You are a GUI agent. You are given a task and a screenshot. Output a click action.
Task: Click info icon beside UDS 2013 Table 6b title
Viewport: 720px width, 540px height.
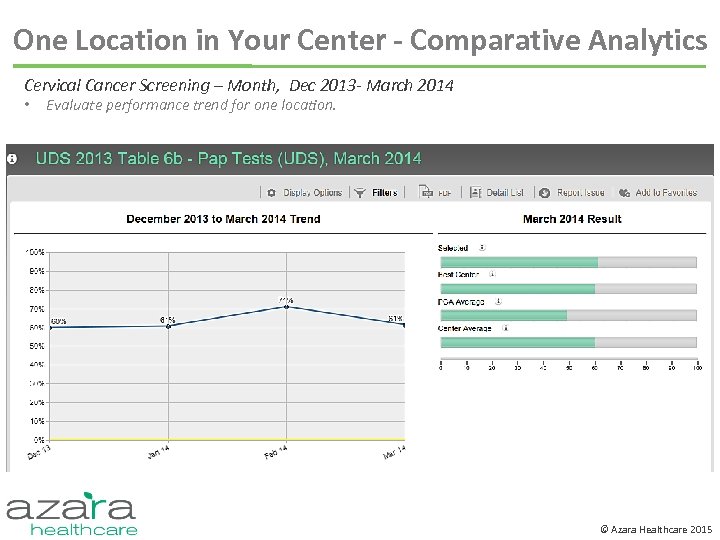[12, 159]
